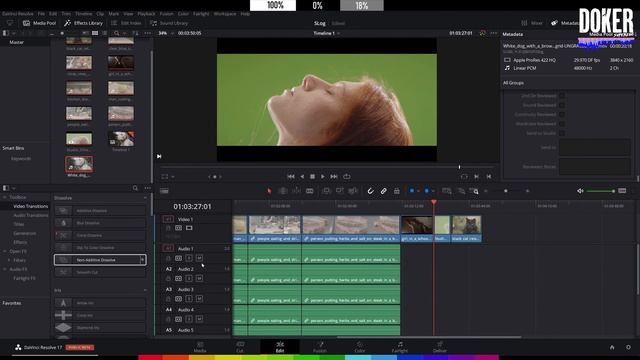Expand the Open FX tree section
The width and height of the screenshot is (640, 360).
5,251
